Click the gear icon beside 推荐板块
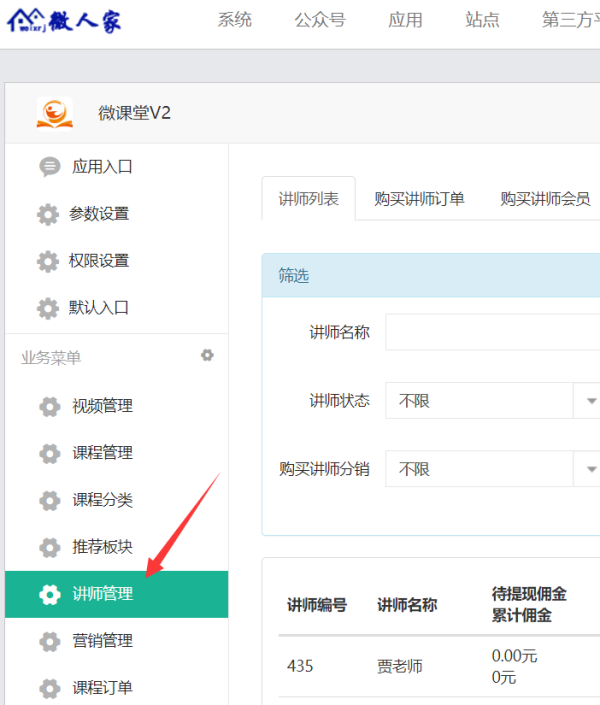The width and height of the screenshot is (600, 705). (49, 547)
